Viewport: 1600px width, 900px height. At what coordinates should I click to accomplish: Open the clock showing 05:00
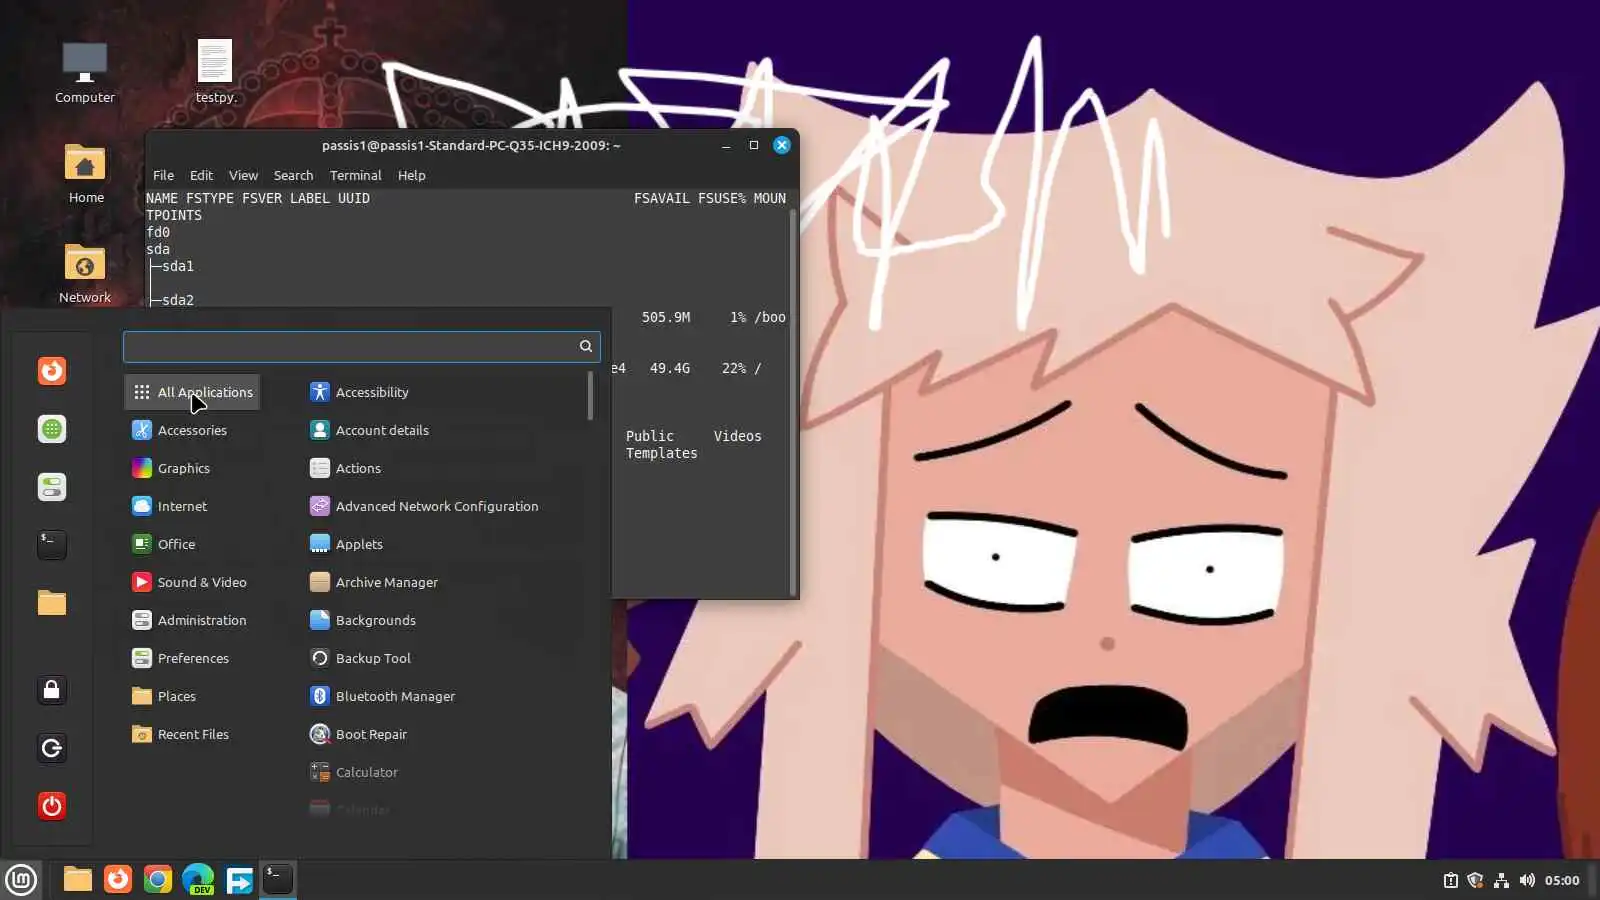[x=1561, y=880]
